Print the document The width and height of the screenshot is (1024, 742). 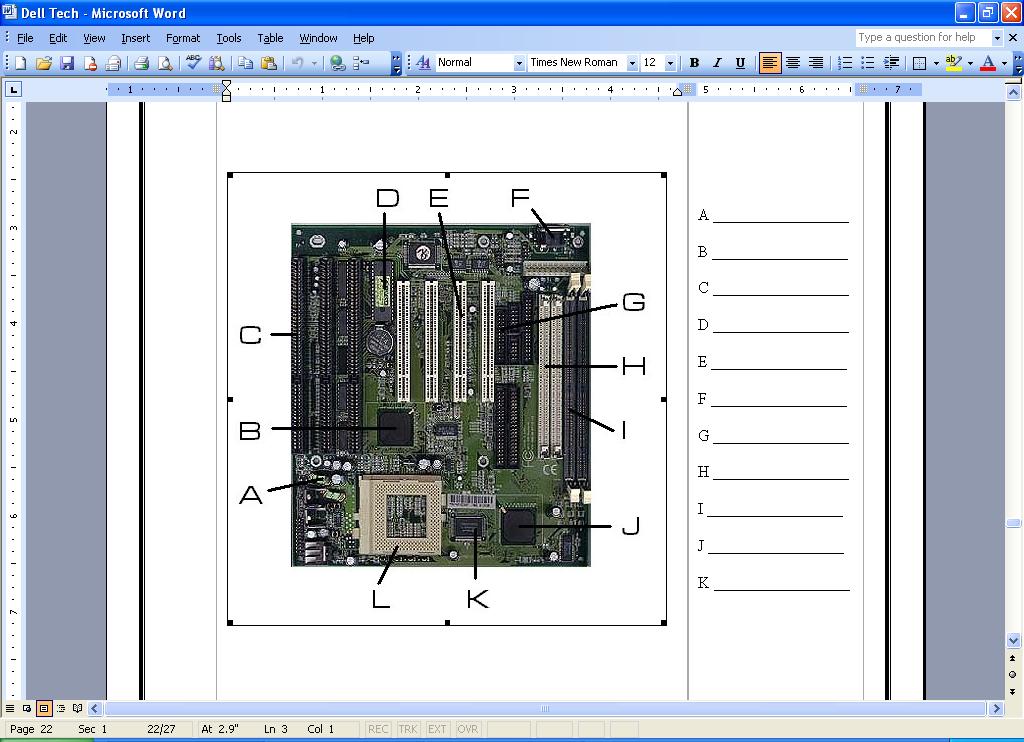click(x=142, y=63)
